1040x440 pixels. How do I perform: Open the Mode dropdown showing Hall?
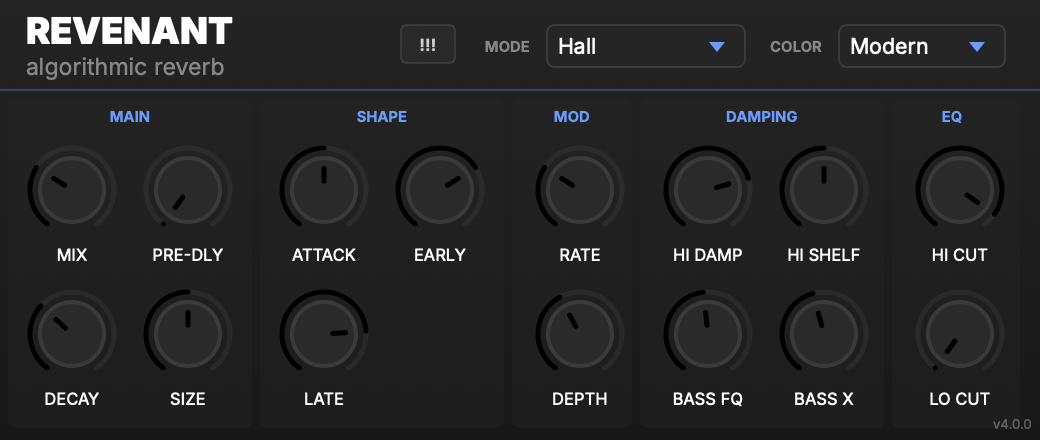tap(645, 46)
